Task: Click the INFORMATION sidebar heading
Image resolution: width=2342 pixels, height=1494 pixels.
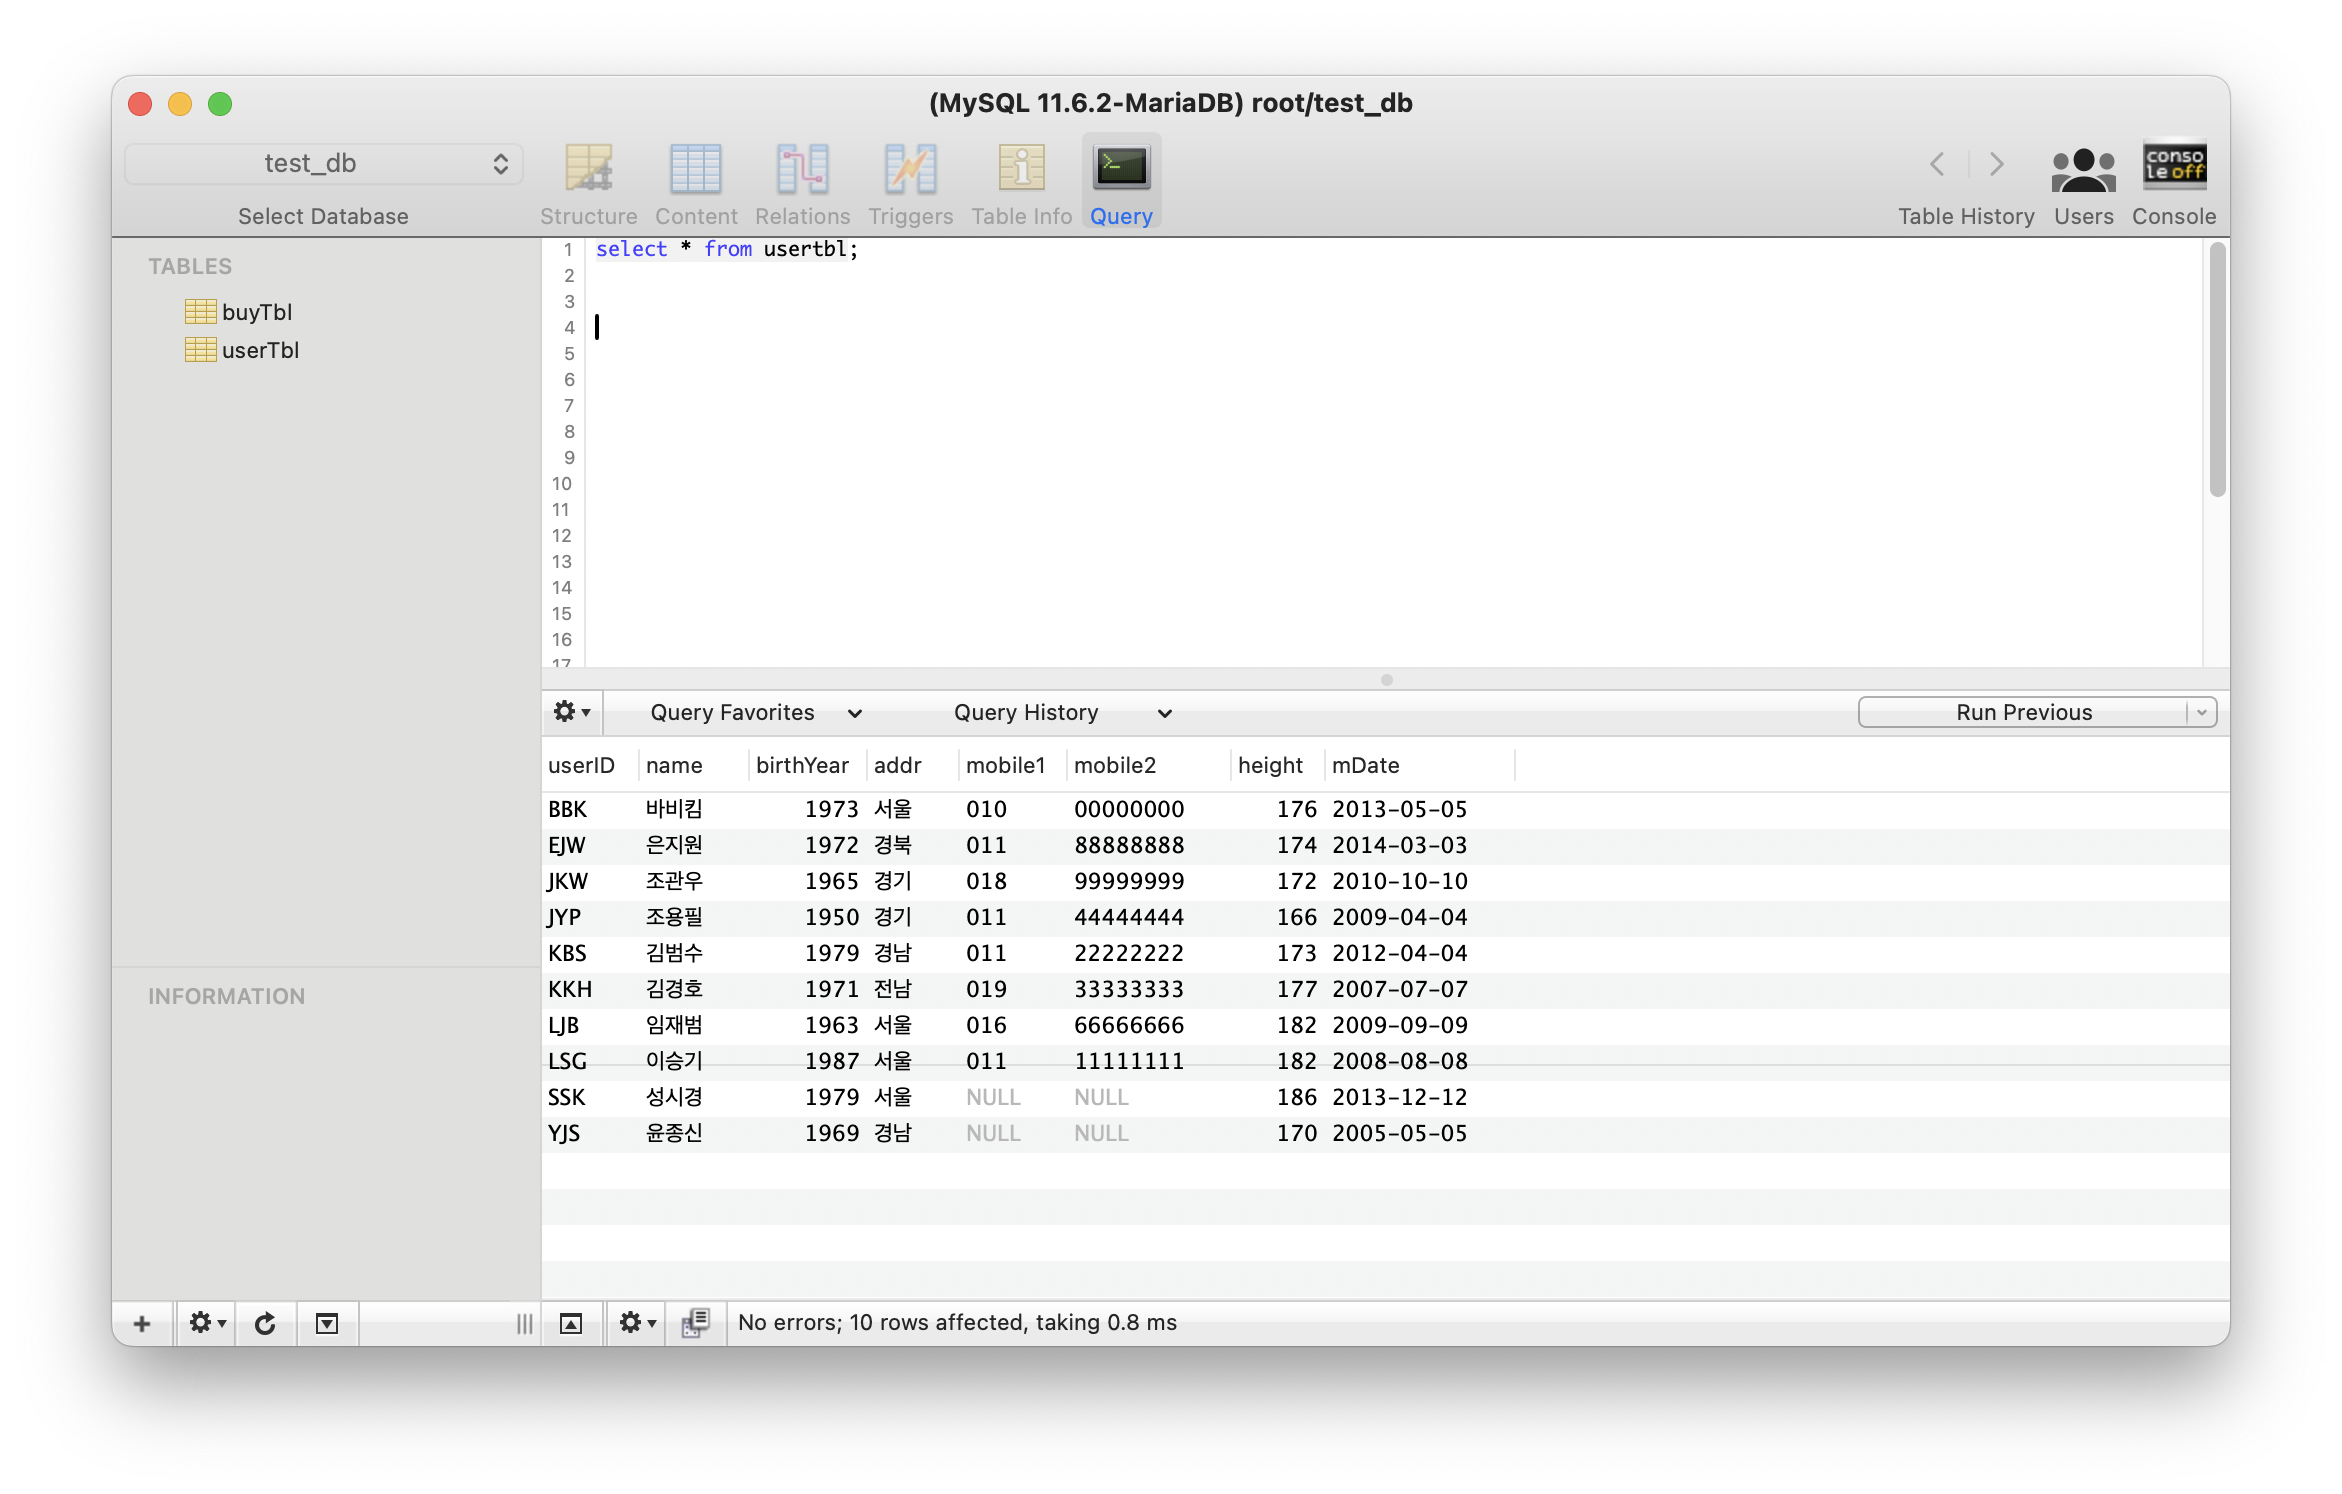Action: click(x=226, y=996)
